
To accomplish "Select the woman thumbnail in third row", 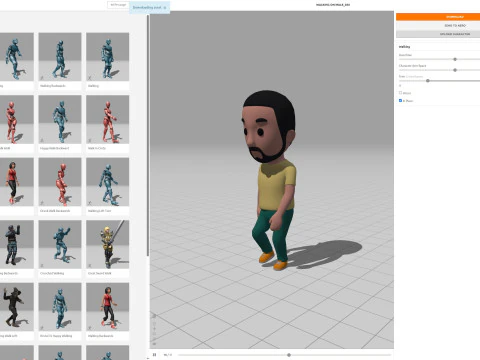I will point(17,182).
